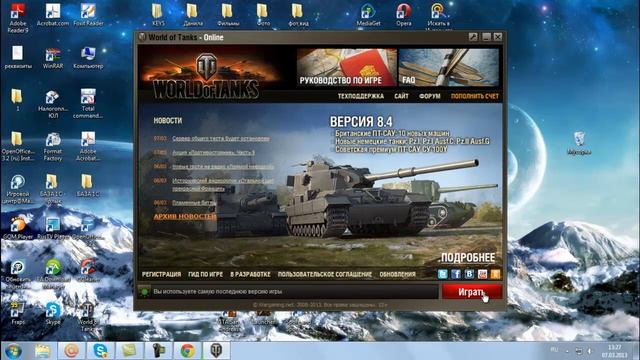
Task: Open Format Factory desktop shortcut
Action: point(53,147)
